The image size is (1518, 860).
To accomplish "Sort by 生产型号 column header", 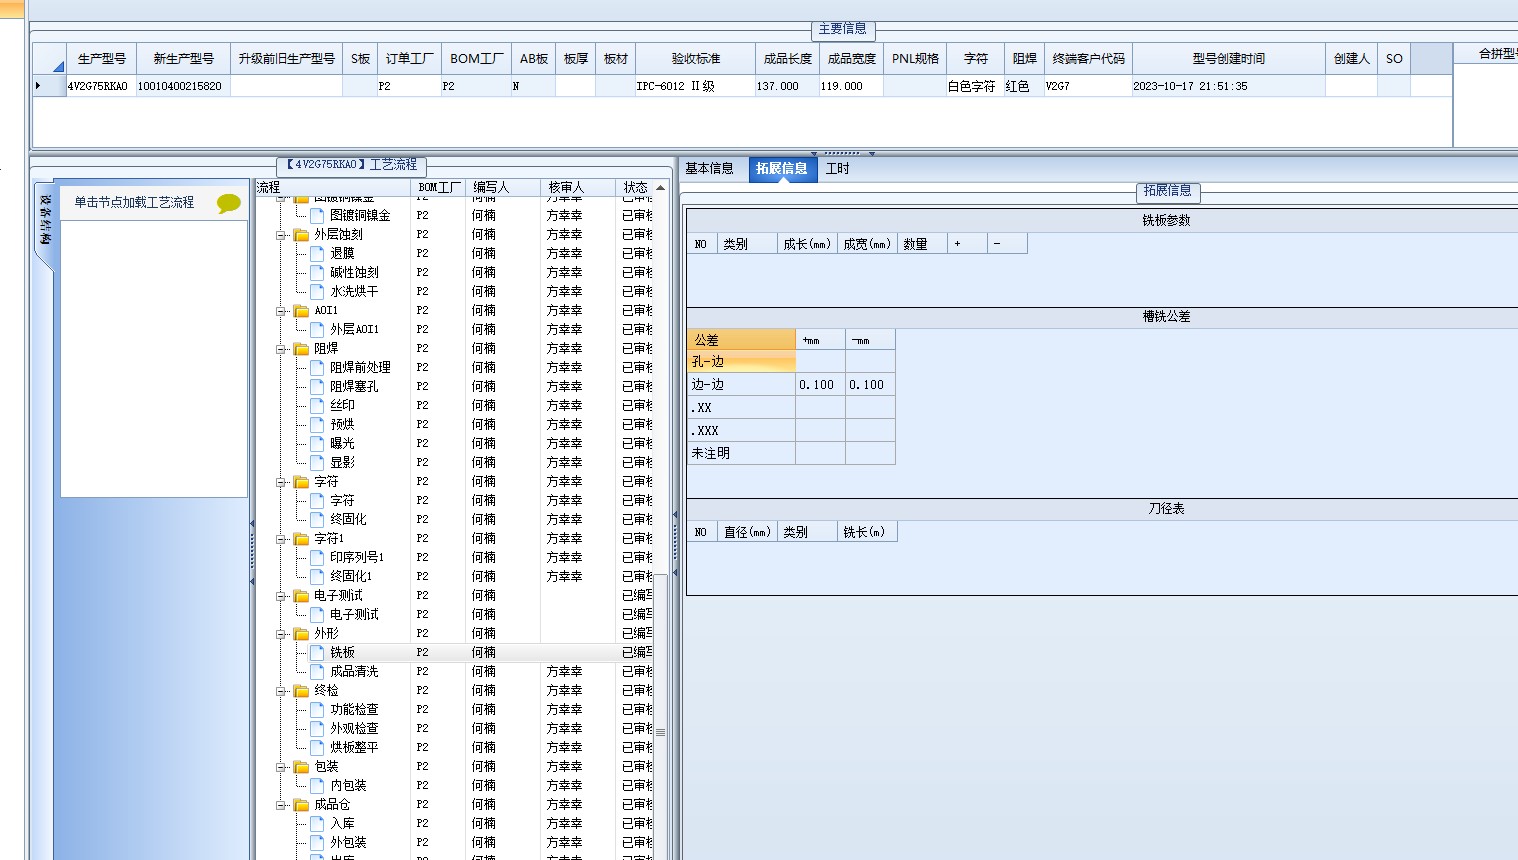I will tap(102, 59).
